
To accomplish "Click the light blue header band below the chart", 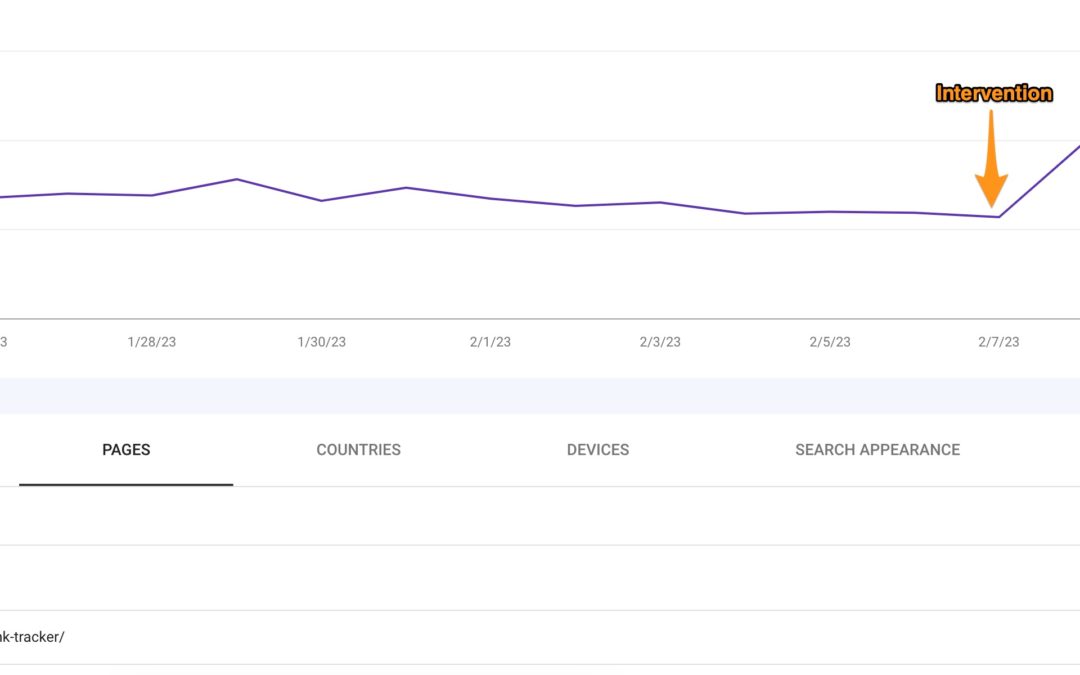I will click(540, 395).
